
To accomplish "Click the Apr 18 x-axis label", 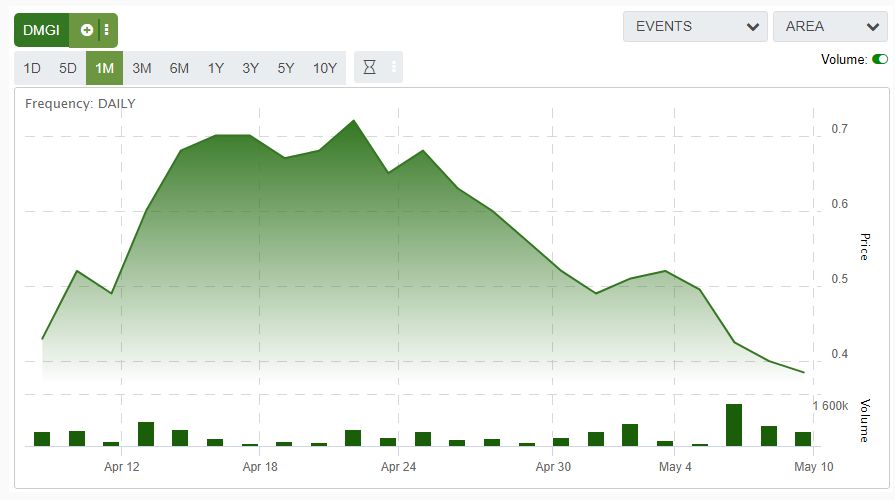I will [x=260, y=467].
